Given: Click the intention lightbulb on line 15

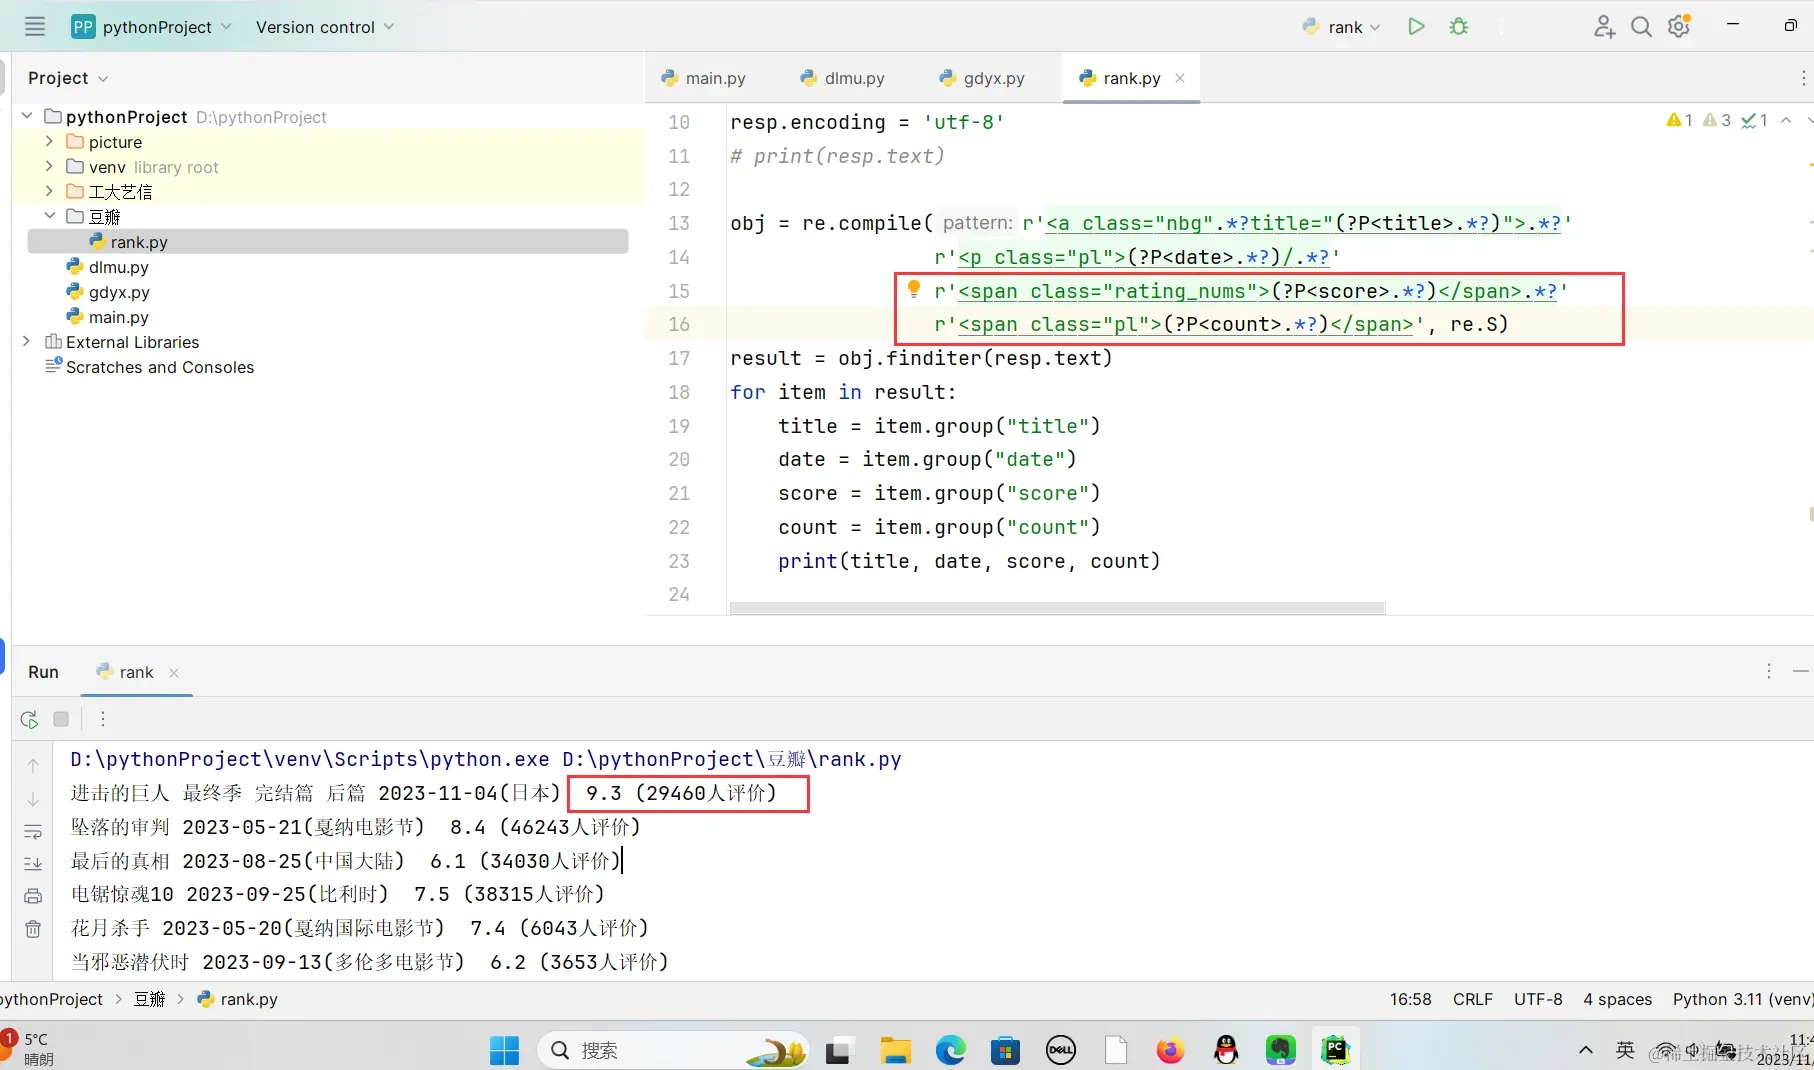Looking at the screenshot, I should (913, 290).
